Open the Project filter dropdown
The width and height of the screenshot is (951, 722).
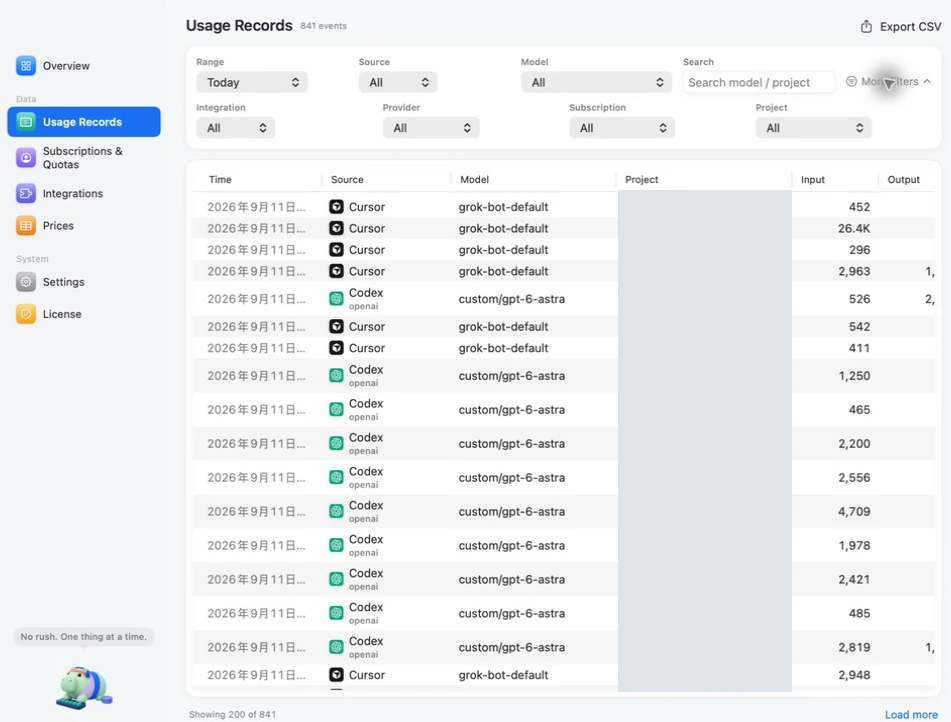click(x=813, y=128)
